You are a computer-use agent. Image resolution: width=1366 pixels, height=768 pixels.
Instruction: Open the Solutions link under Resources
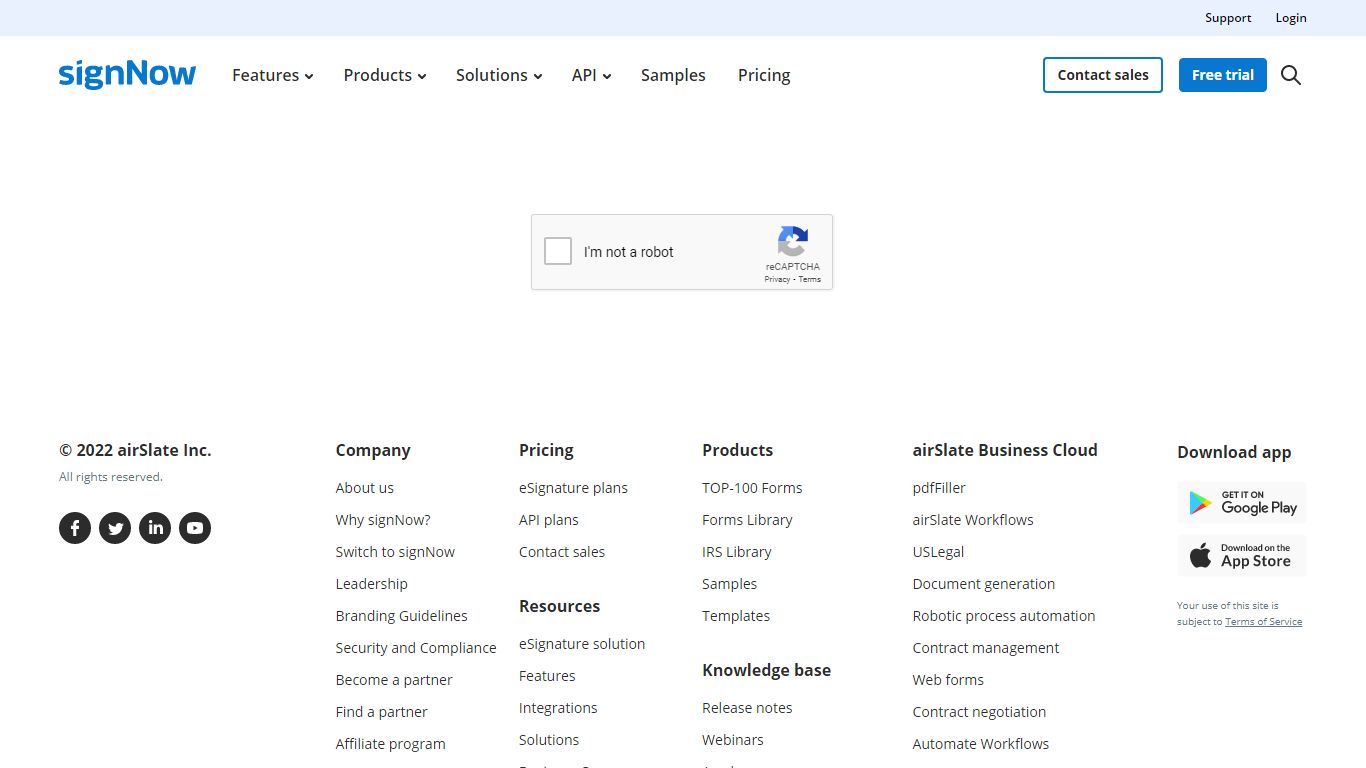(x=549, y=740)
